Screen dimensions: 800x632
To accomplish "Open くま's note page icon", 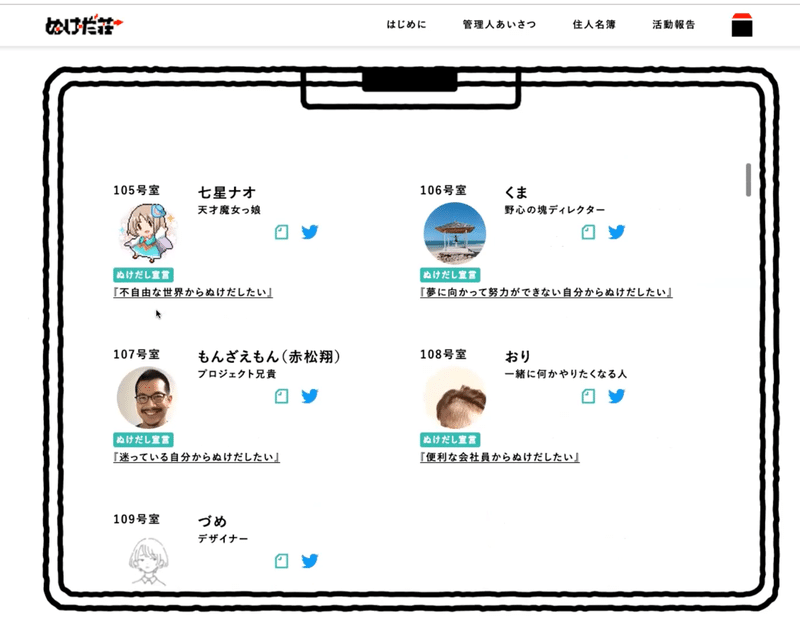I will tap(588, 232).
